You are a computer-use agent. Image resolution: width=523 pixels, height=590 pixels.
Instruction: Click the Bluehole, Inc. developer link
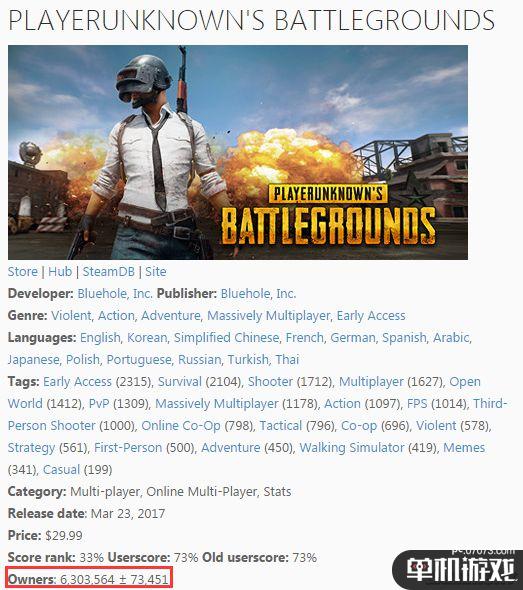(115, 293)
